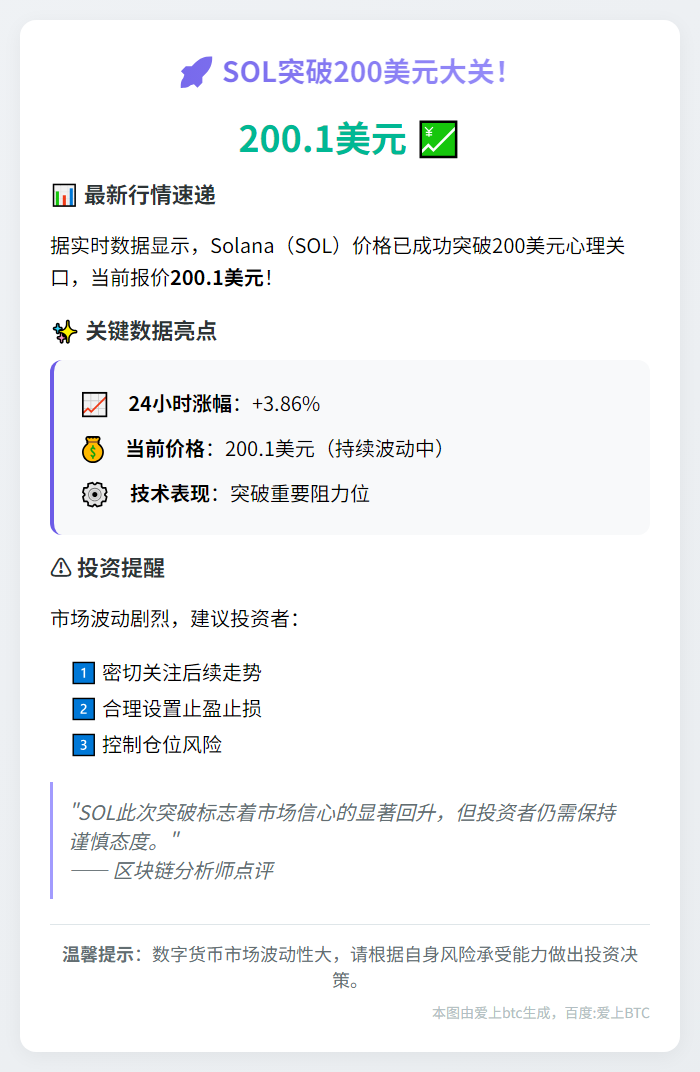
Task: Click the bar chart icon beside 最新行情速递
Action: pyautogui.click(x=63, y=196)
